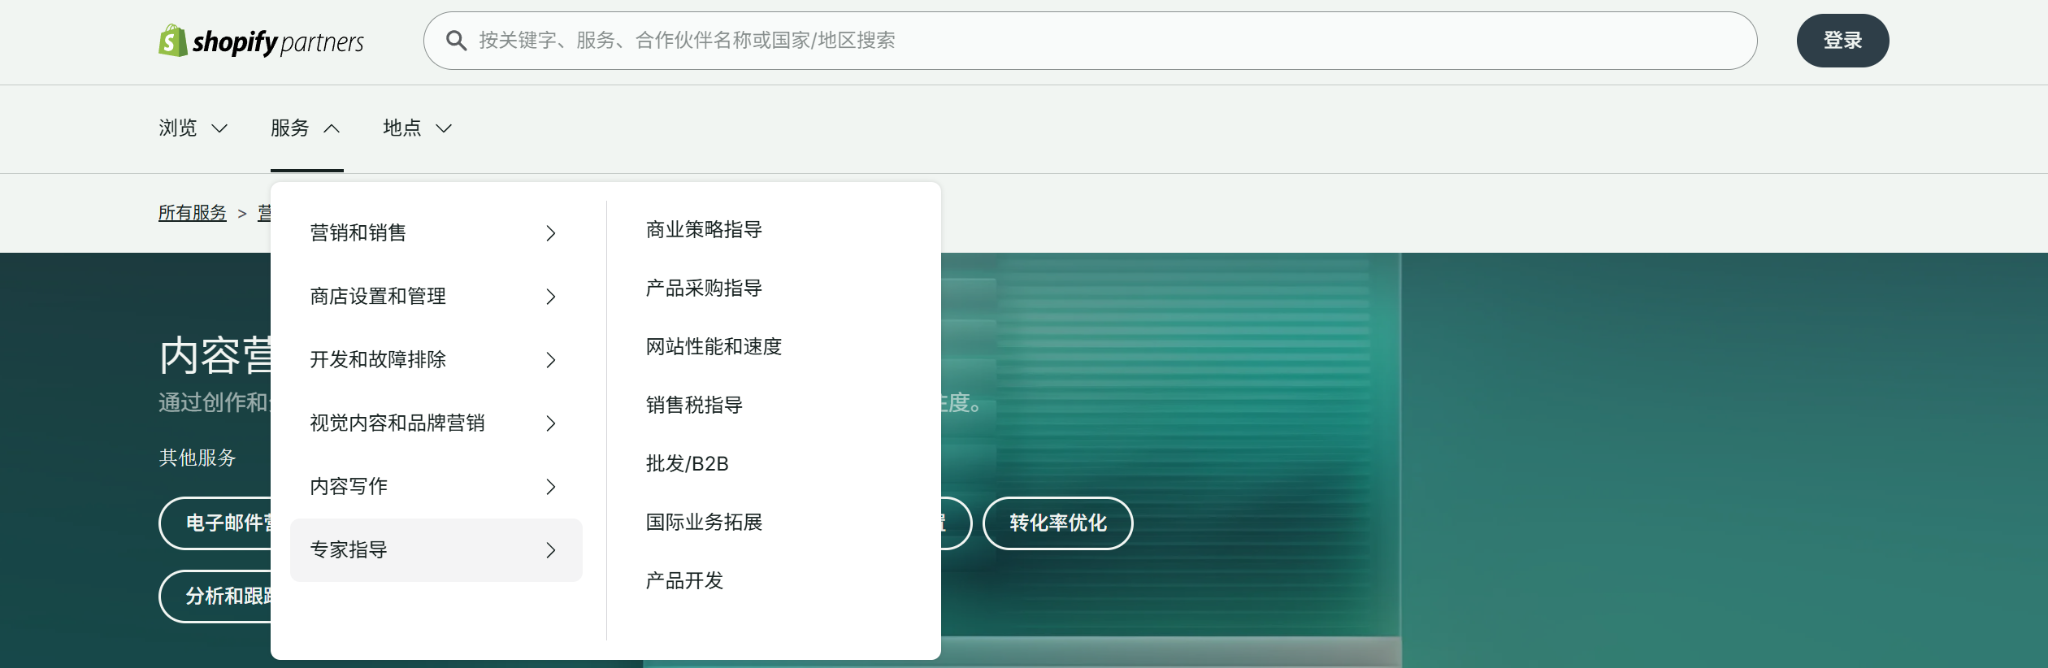Select 营销和销售 category in menu
2048x668 pixels.
point(358,233)
